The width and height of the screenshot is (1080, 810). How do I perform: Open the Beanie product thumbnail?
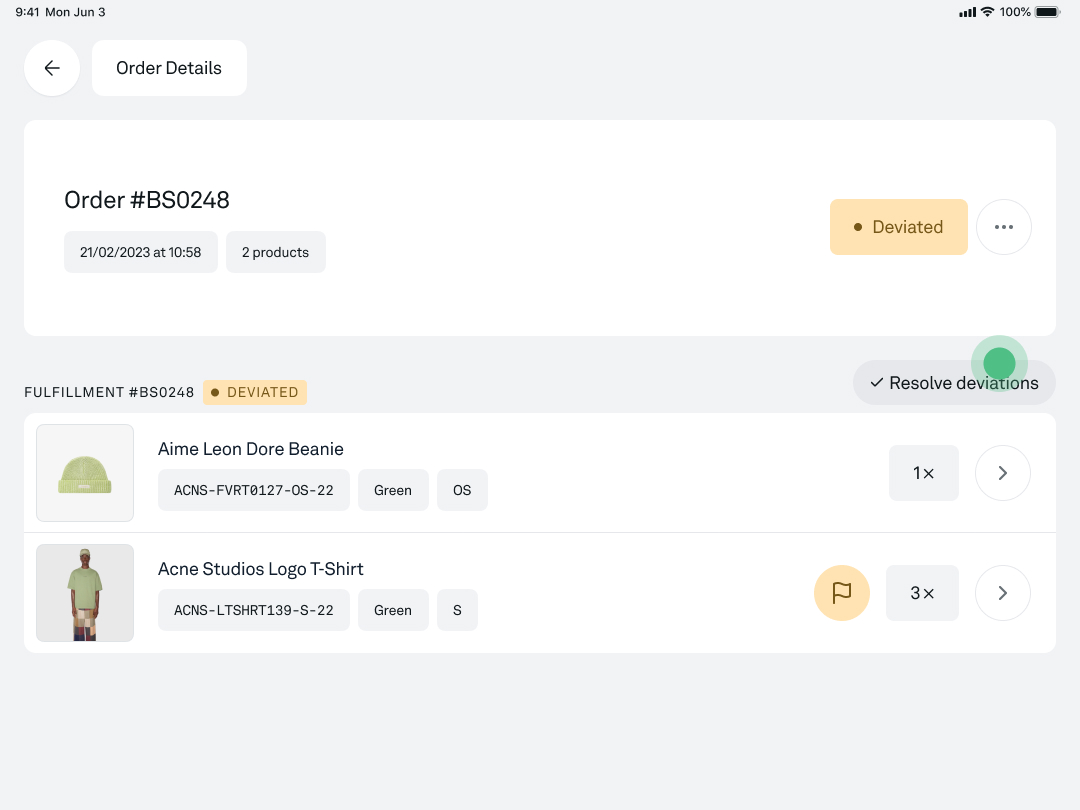pyautogui.click(x=85, y=473)
